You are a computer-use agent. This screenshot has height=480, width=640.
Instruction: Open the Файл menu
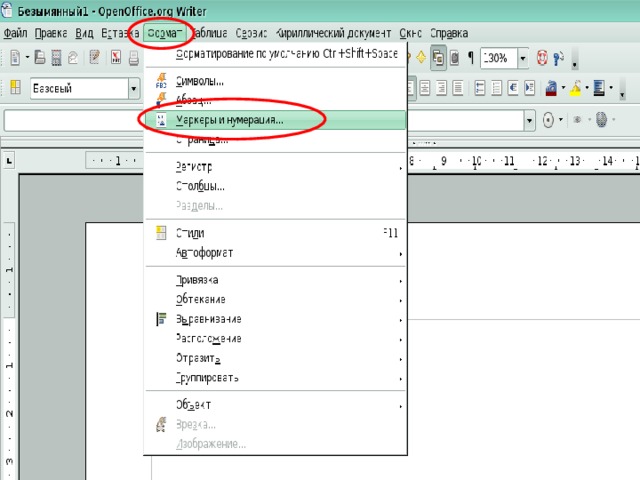(16, 33)
